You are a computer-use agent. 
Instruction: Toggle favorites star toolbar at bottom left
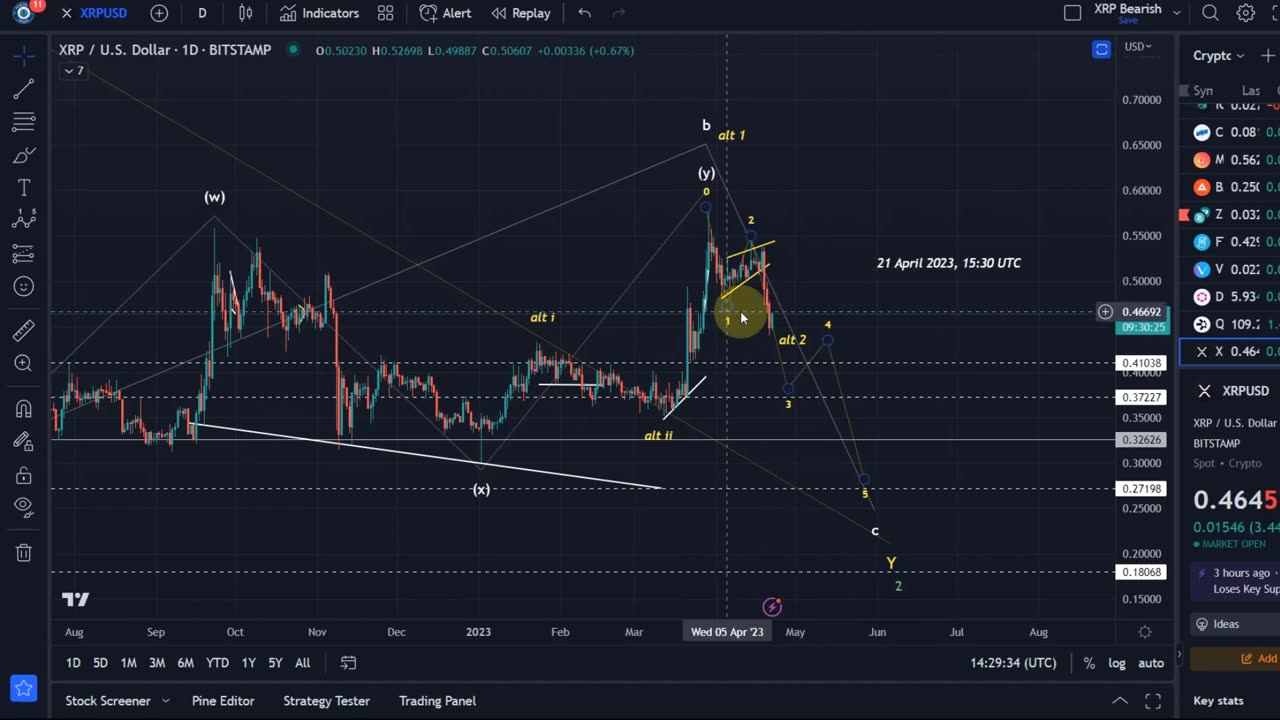[x=24, y=688]
